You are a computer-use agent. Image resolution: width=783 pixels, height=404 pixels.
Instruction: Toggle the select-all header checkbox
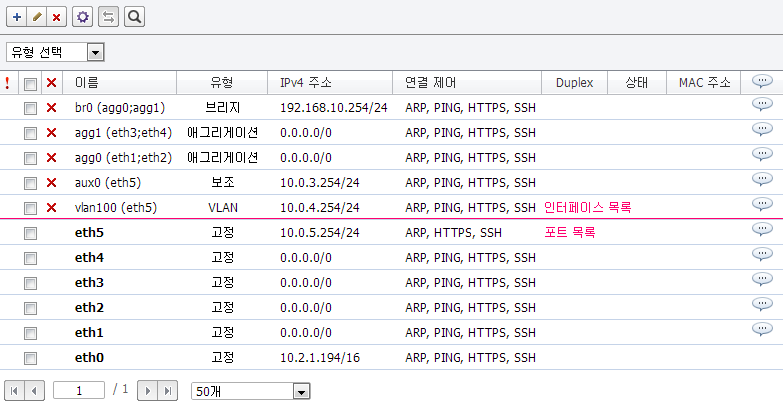(x=31, y=83)
